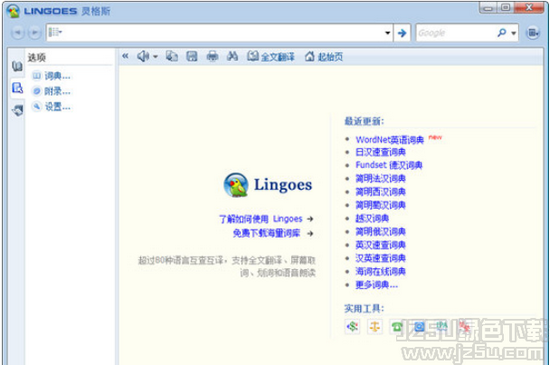550x365 pixels.
Task: Click the print icon in toolbar
Action: (212, 56)
